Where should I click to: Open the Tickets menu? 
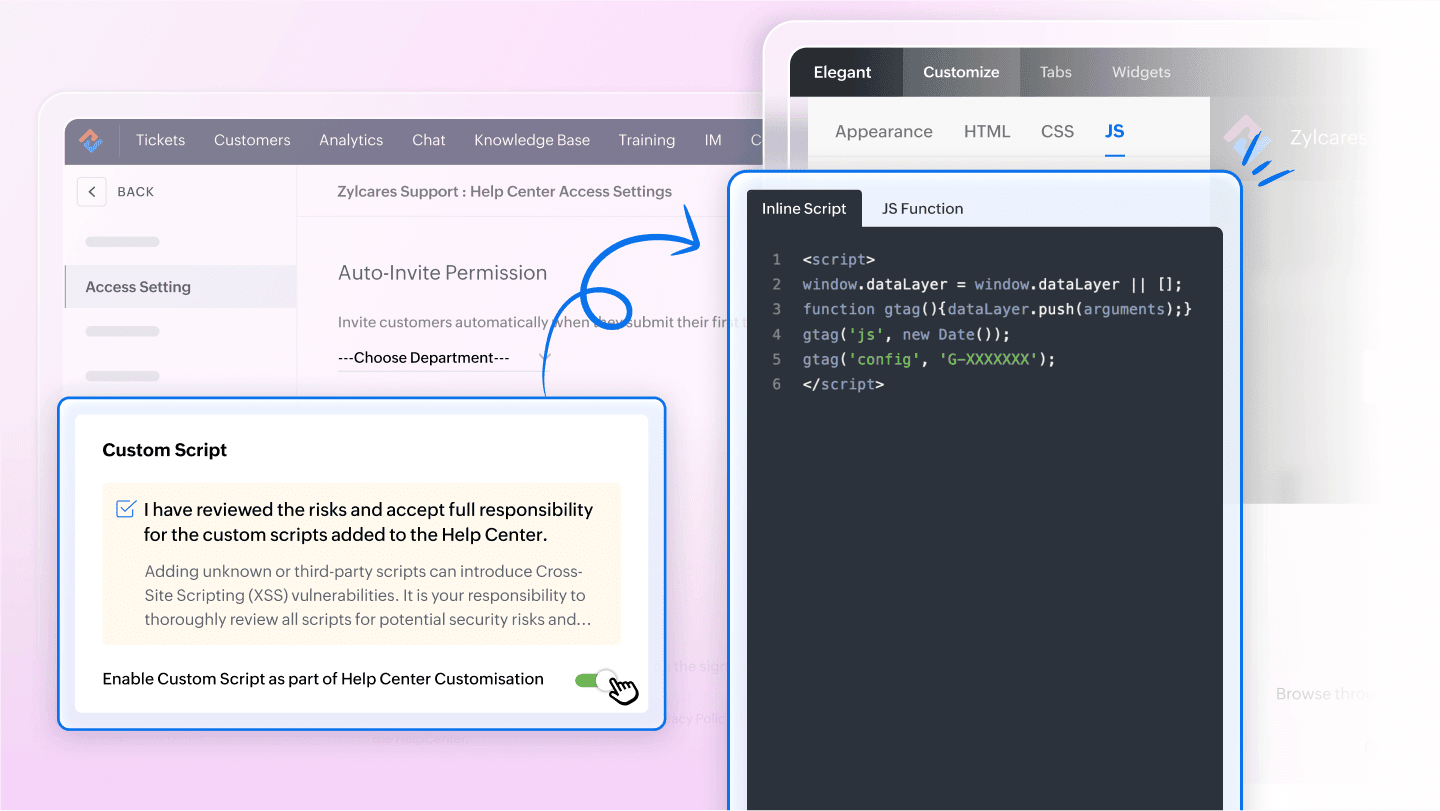[160, 140]
